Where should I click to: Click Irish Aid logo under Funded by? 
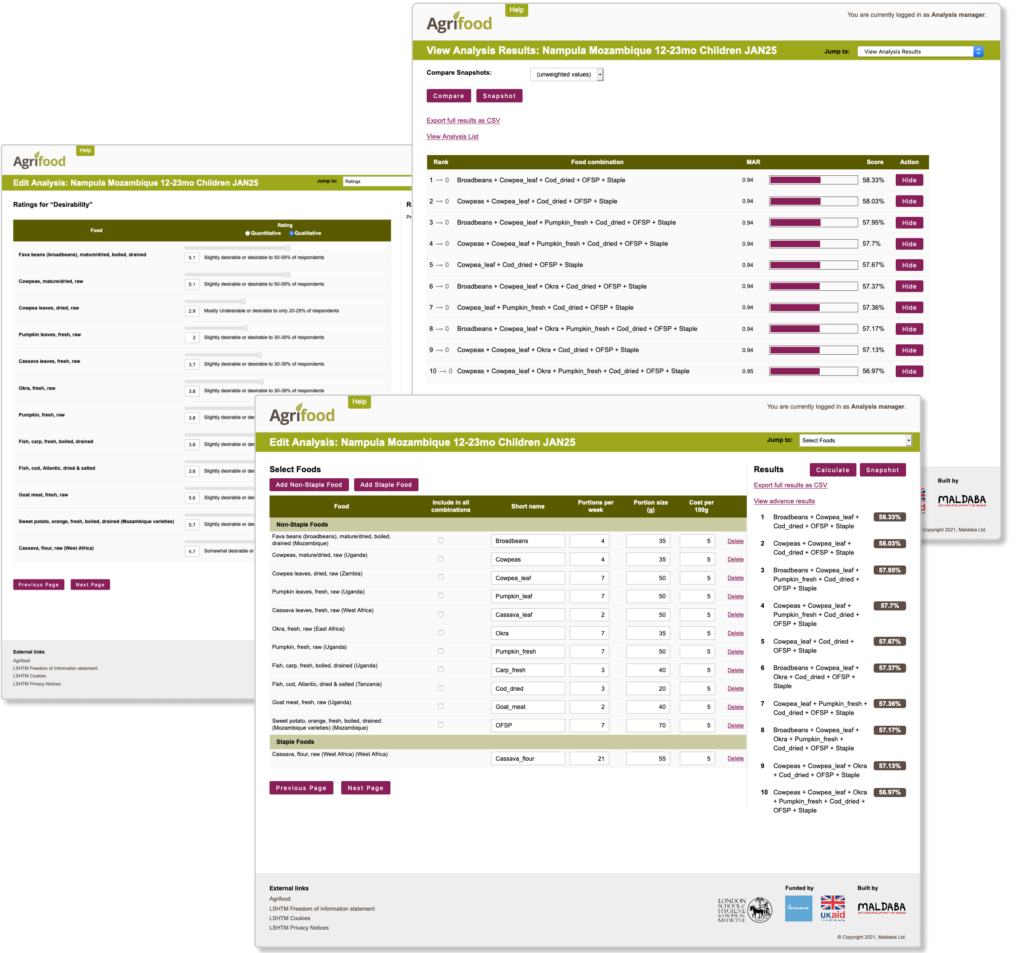coord(798,908)
